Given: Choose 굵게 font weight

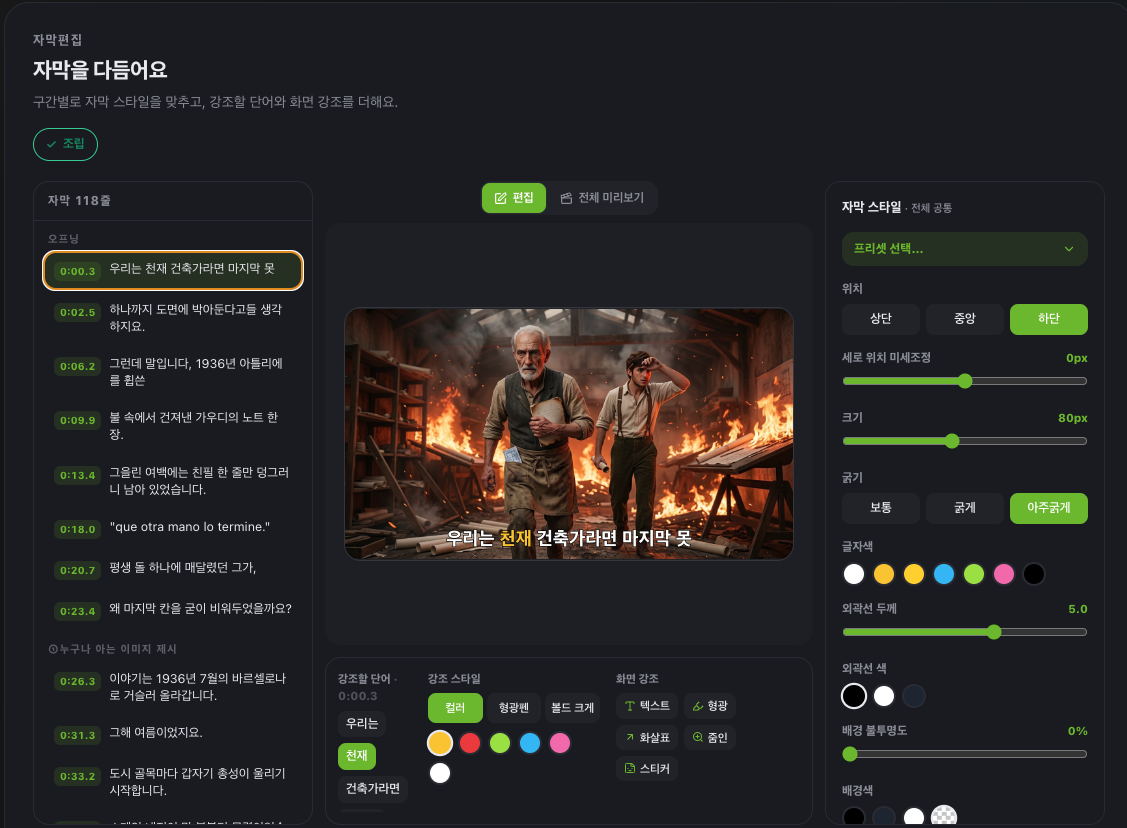Looking at the screenshot, I should point(965,507).
